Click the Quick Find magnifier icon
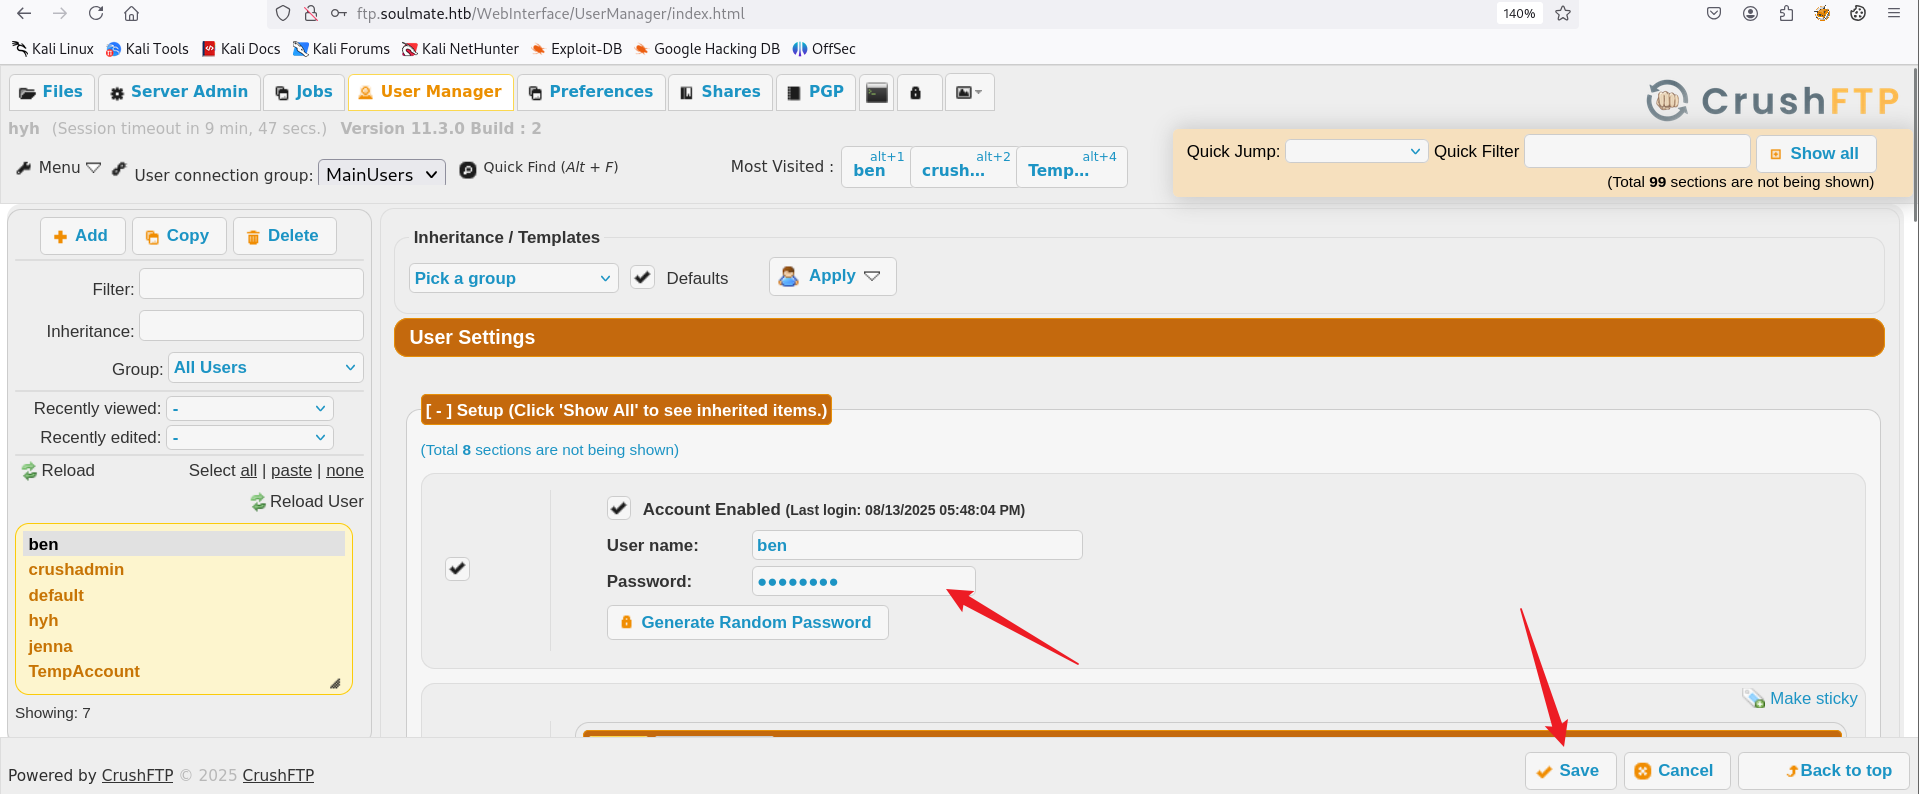1919x794 pixels. click(467, 169)
